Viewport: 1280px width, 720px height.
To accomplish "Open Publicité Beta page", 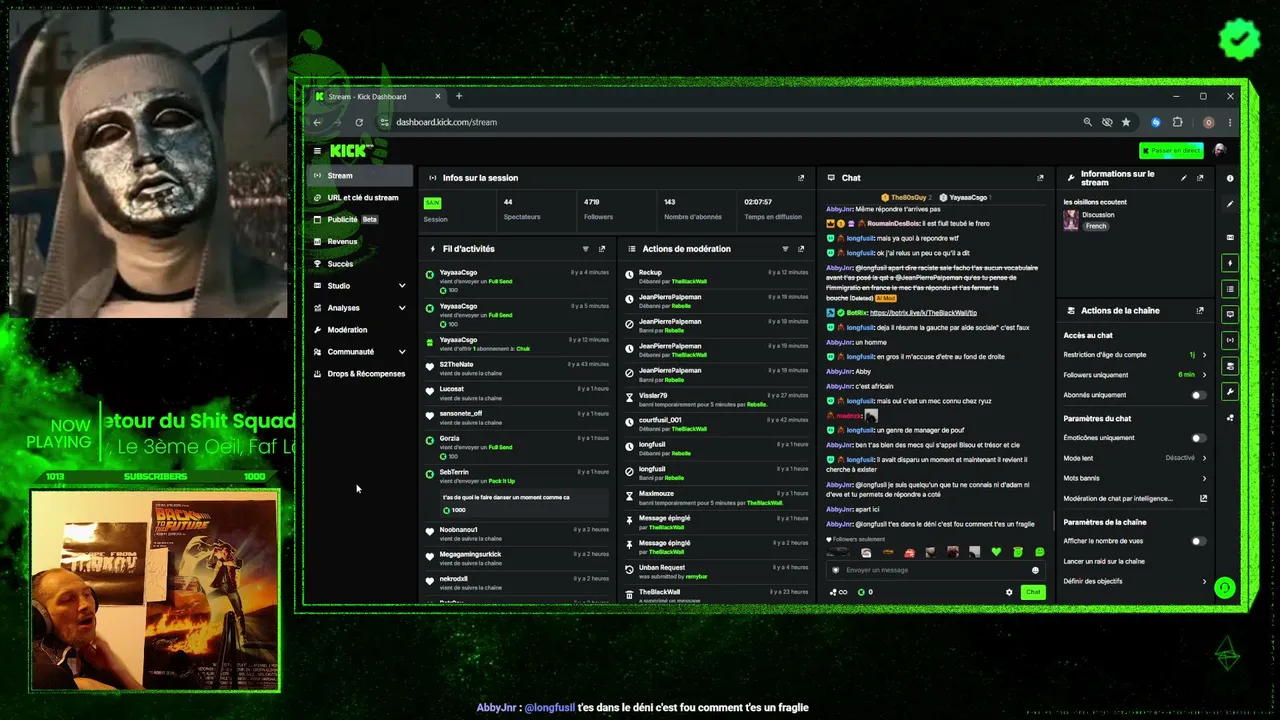I will [360, 220].
